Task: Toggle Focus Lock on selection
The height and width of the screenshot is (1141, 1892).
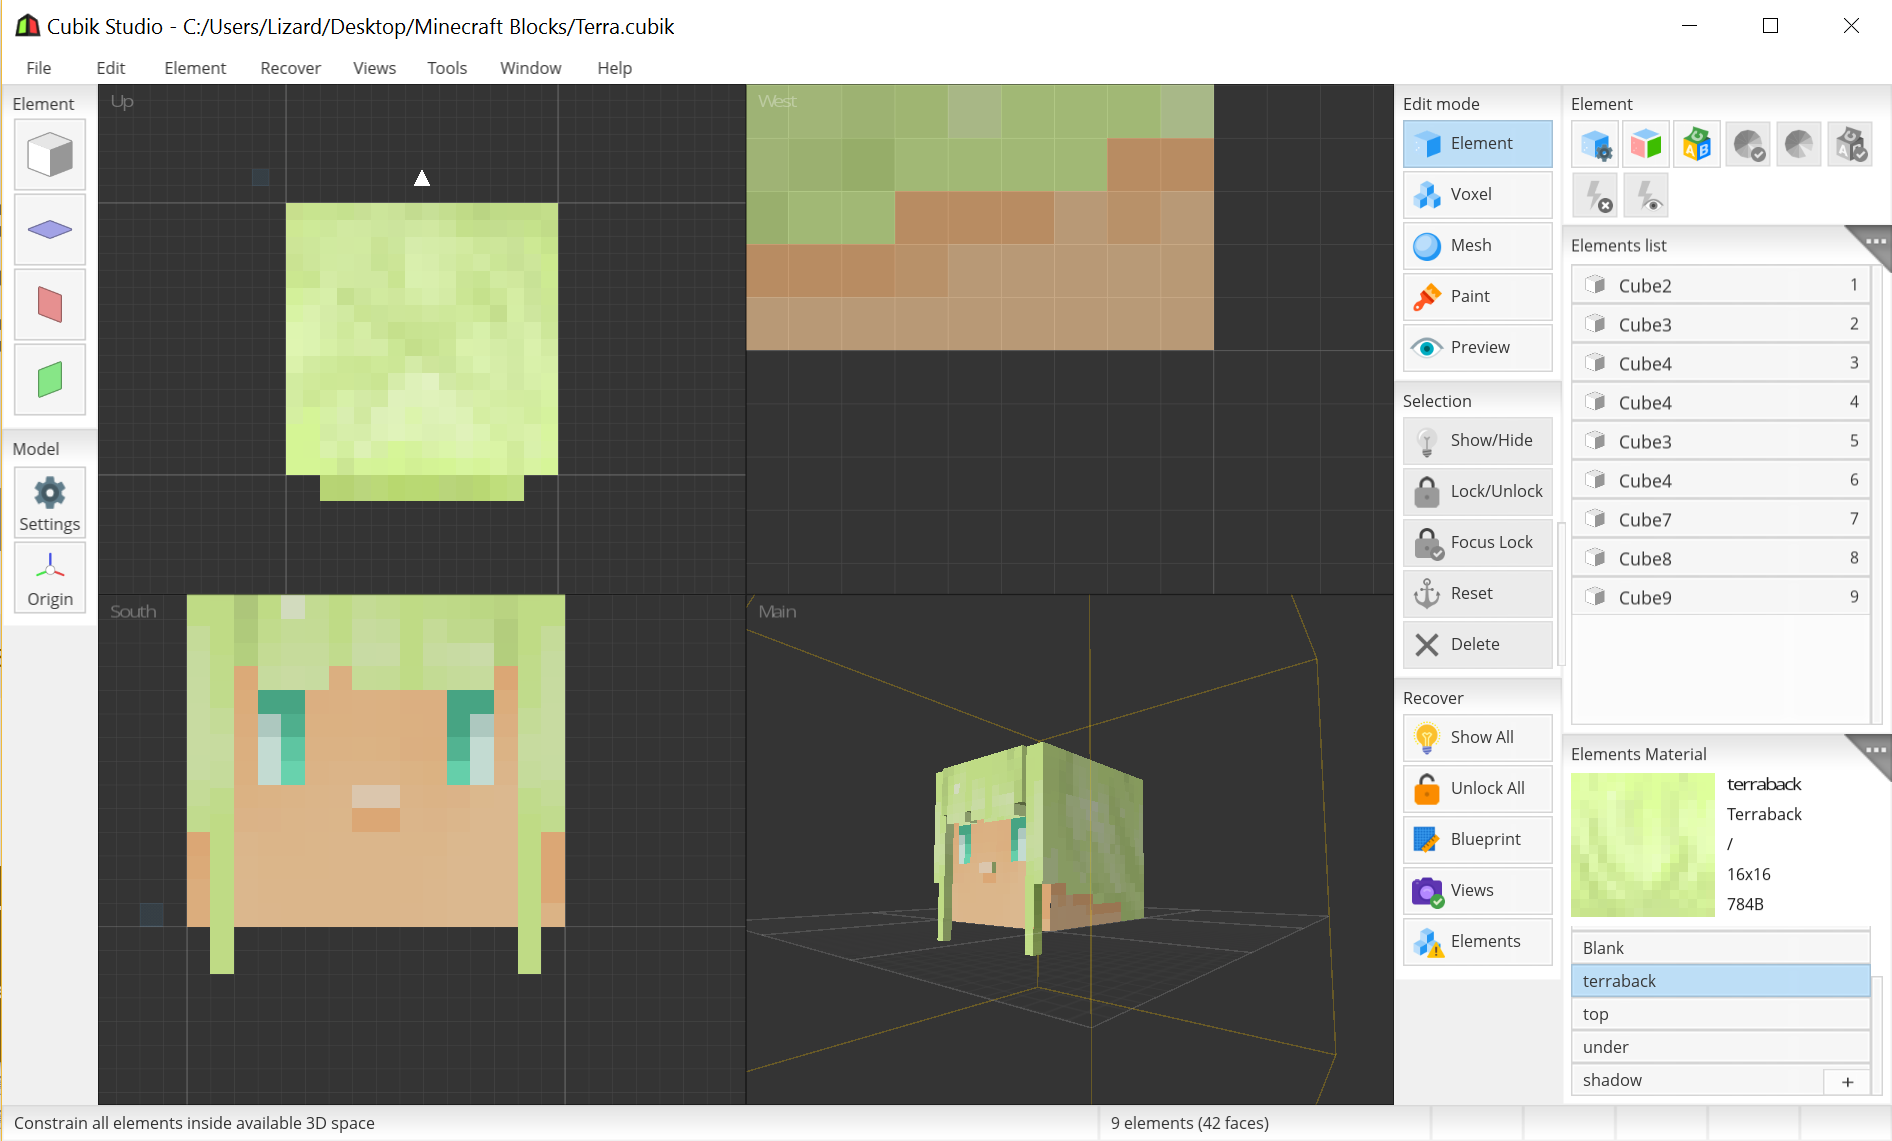Action: coord(1478,543)
